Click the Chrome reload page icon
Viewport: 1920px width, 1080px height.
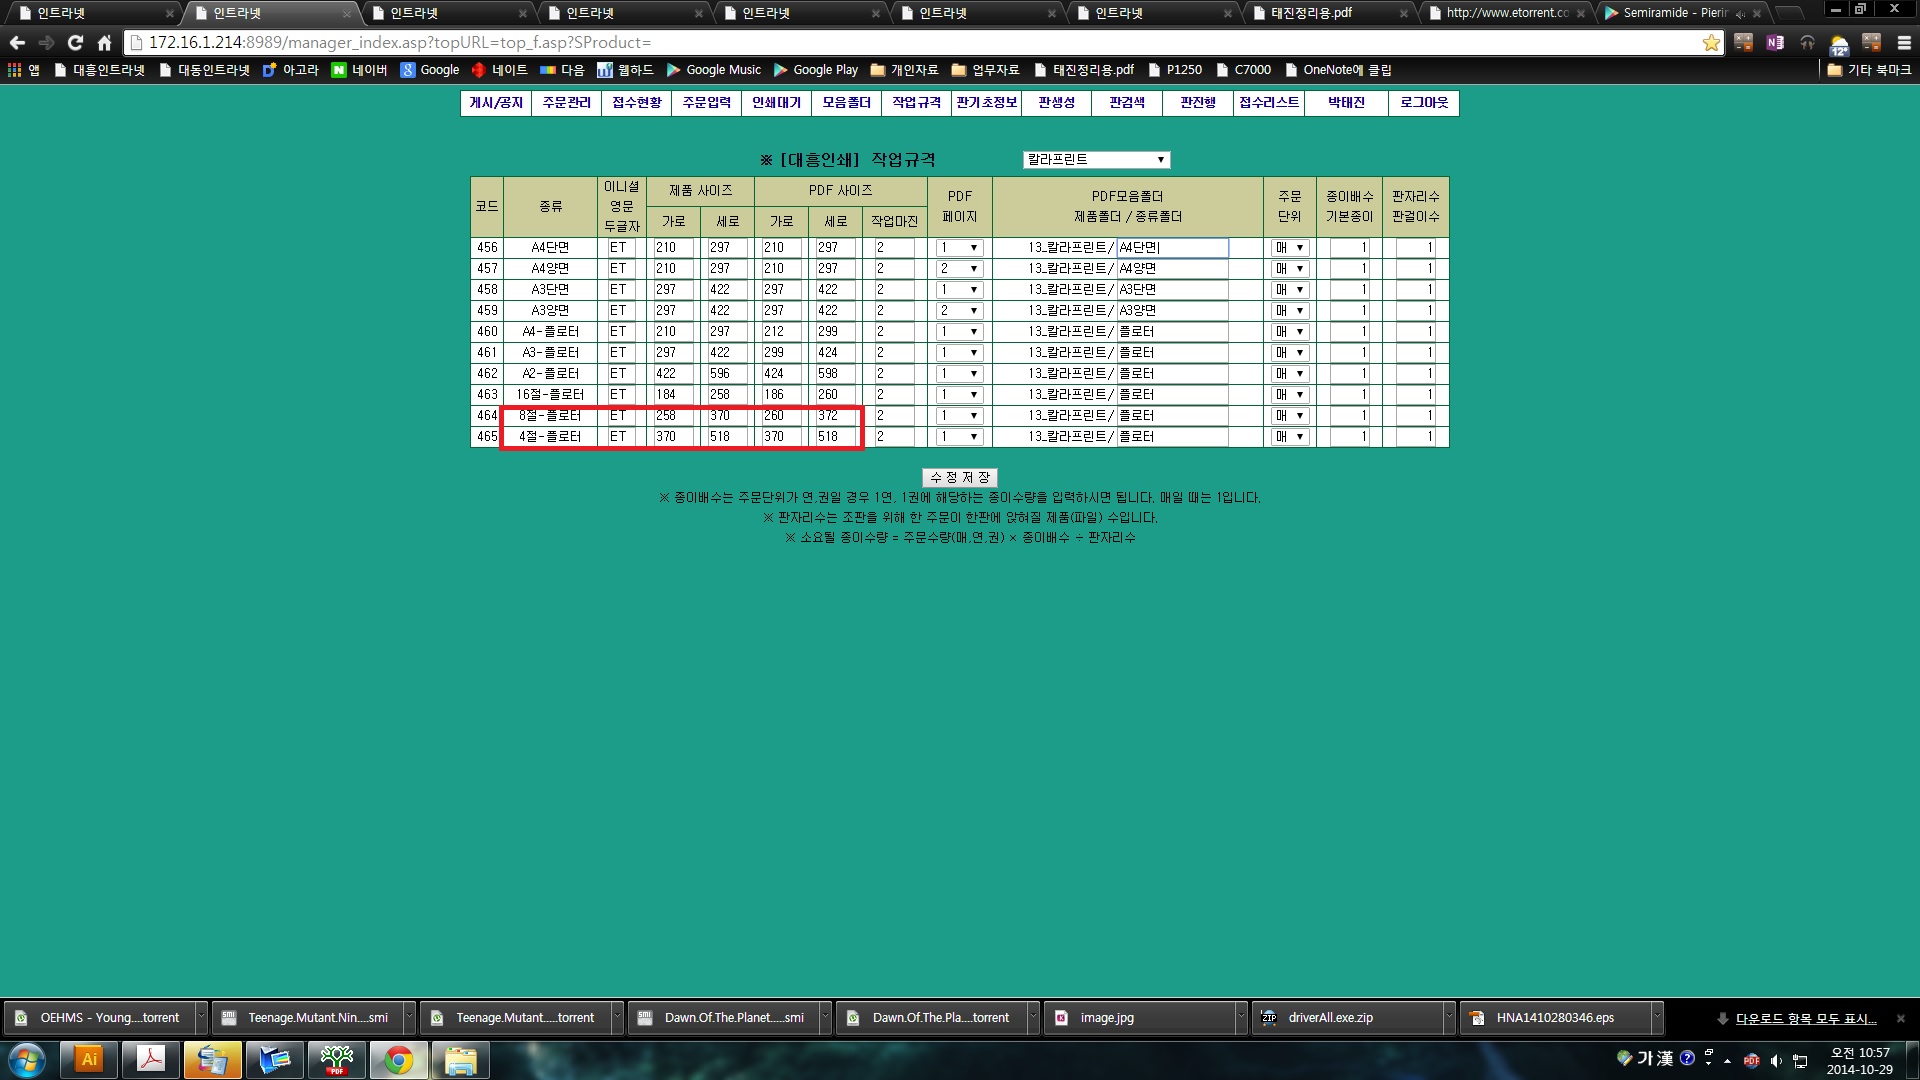click(75, 43)
